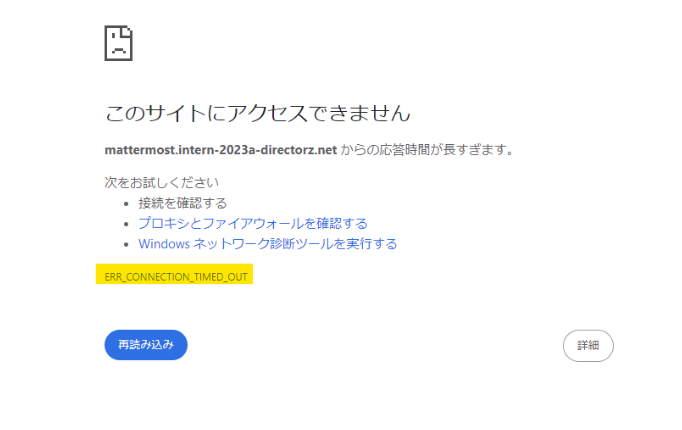Open プロキシとファイアウォールを確認する link
The image size is (682, 430).
coord(253,223)
